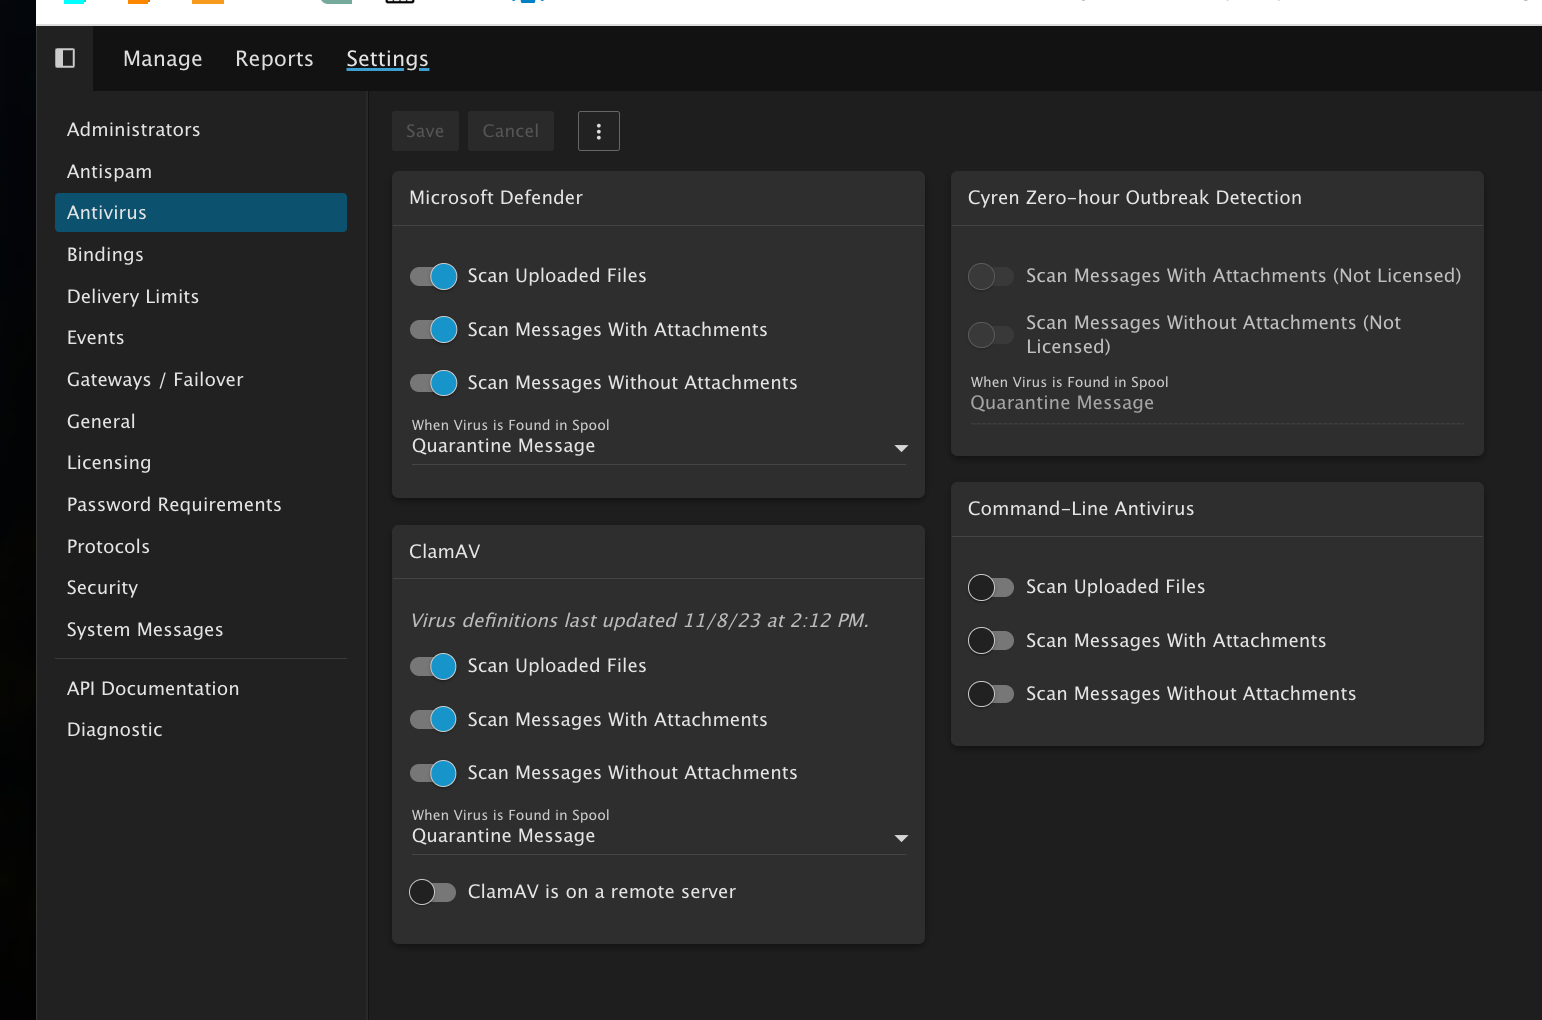Open the API Documentation link
Viewport: 1542px width, 1020px height.
tap(153, 689)
